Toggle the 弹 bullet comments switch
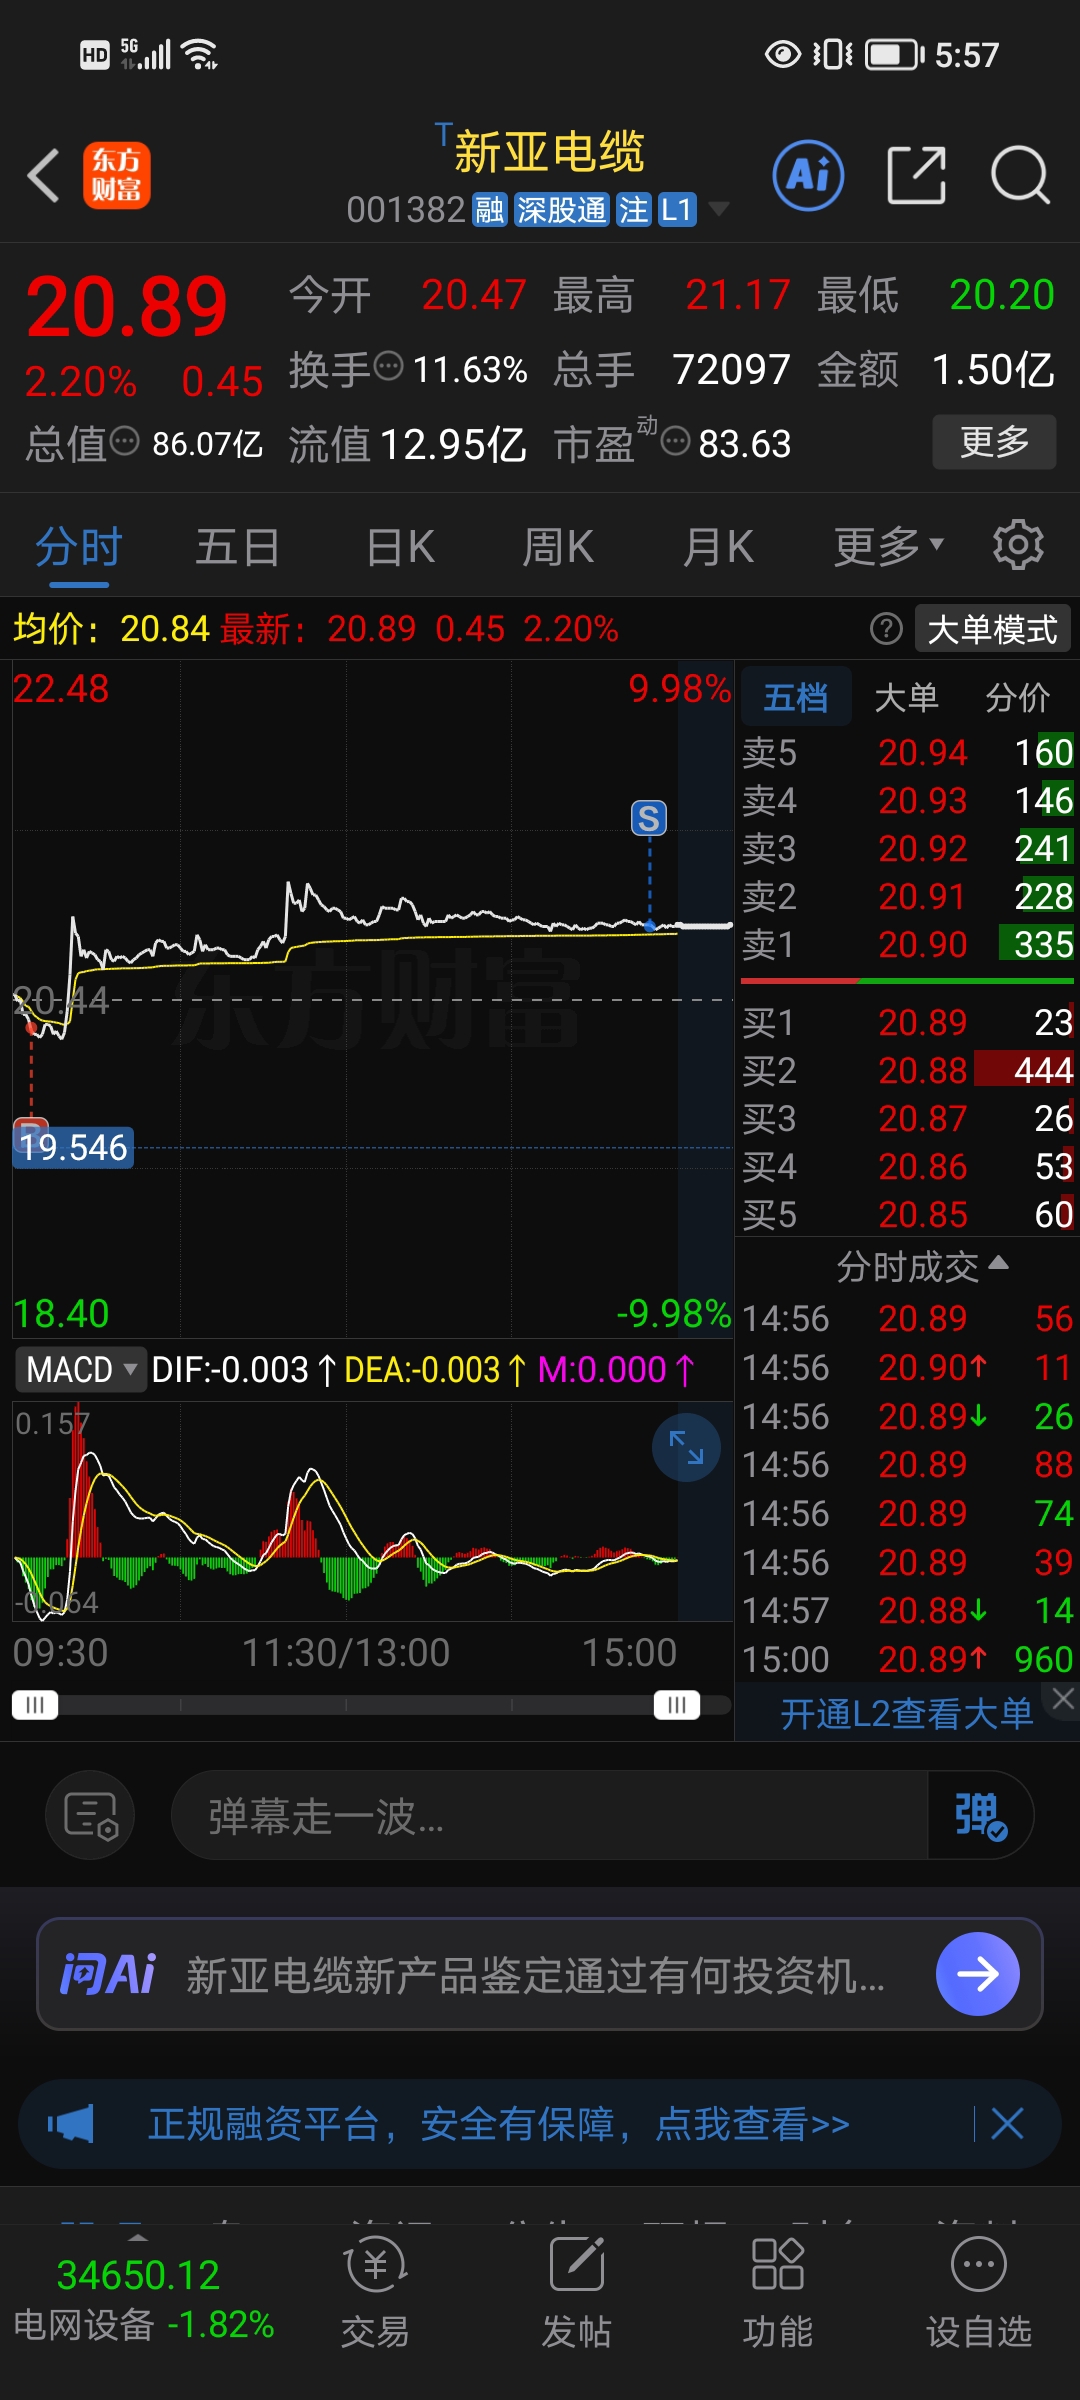This screenshot has height=2400, width=1080. point(980,1815)
